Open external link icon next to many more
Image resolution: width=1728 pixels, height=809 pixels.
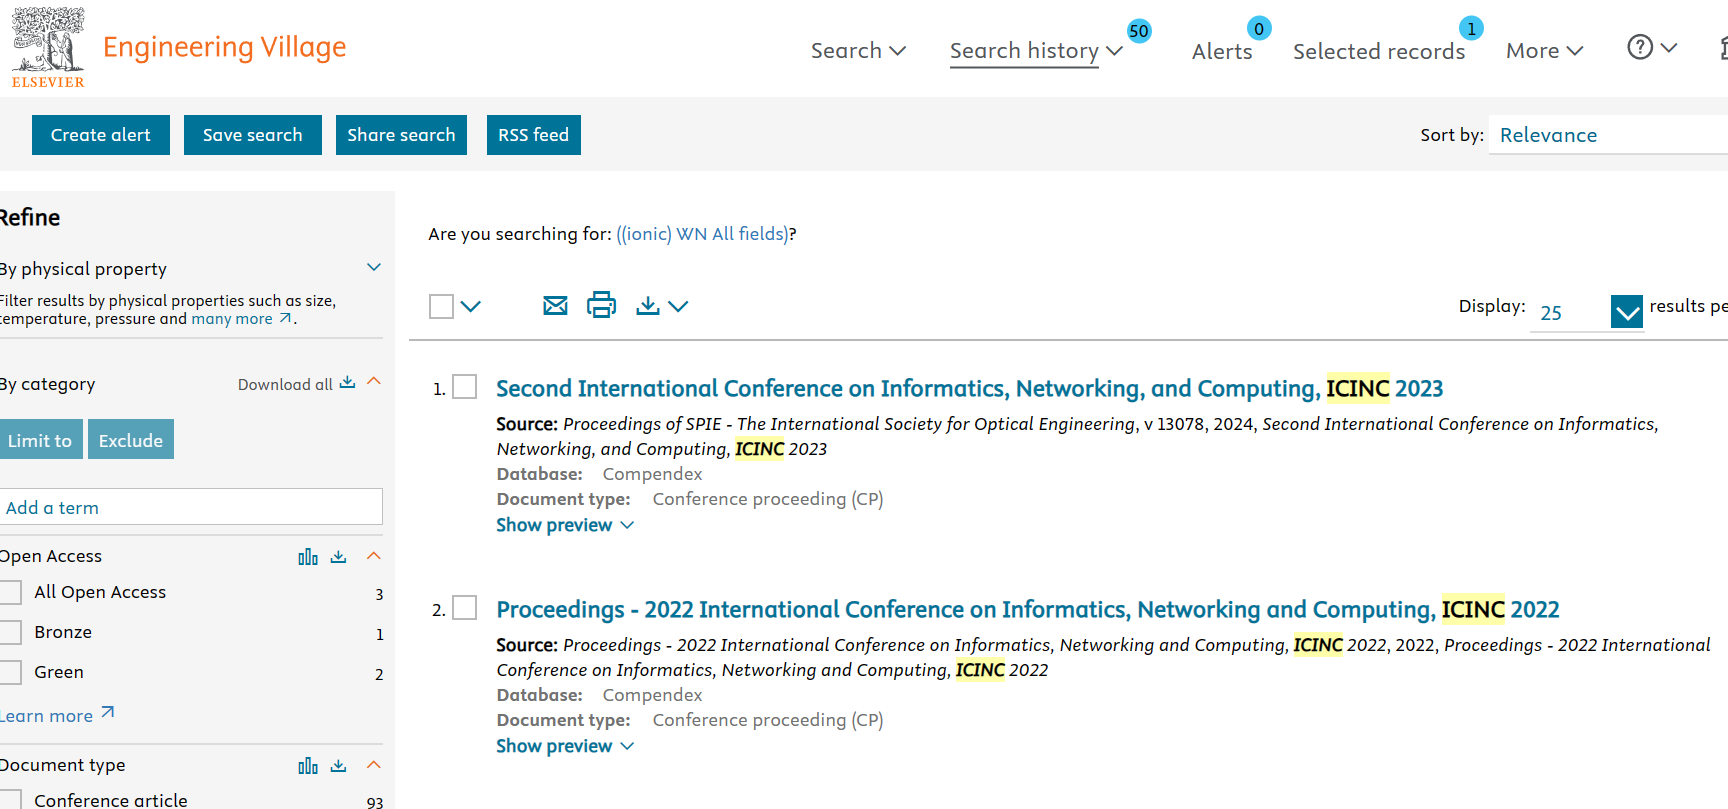pyautogui.click(x=286, y=318)
